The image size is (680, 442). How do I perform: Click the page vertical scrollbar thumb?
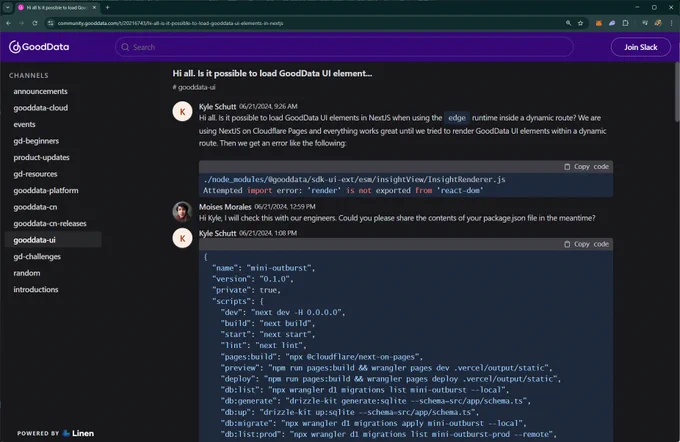[x=677, y=92]
